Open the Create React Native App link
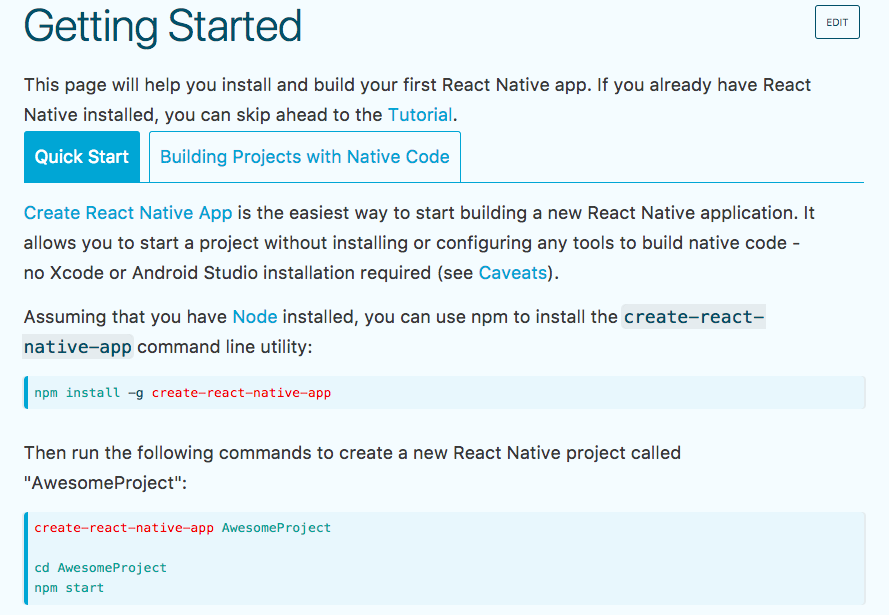Screen dimensions: 889x615 128,213
